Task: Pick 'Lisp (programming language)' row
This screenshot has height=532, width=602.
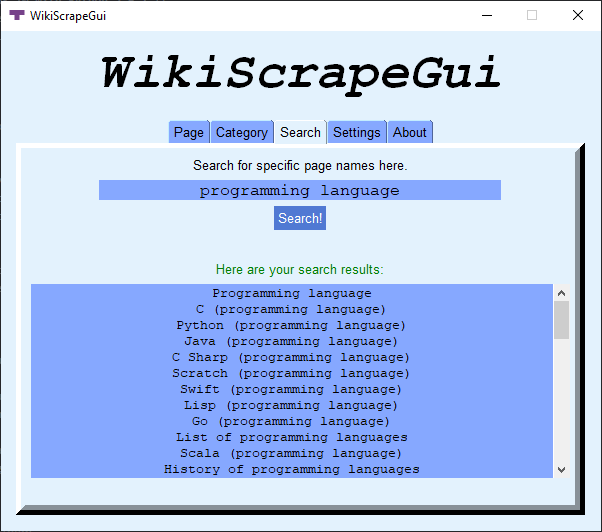Action: 292,405
